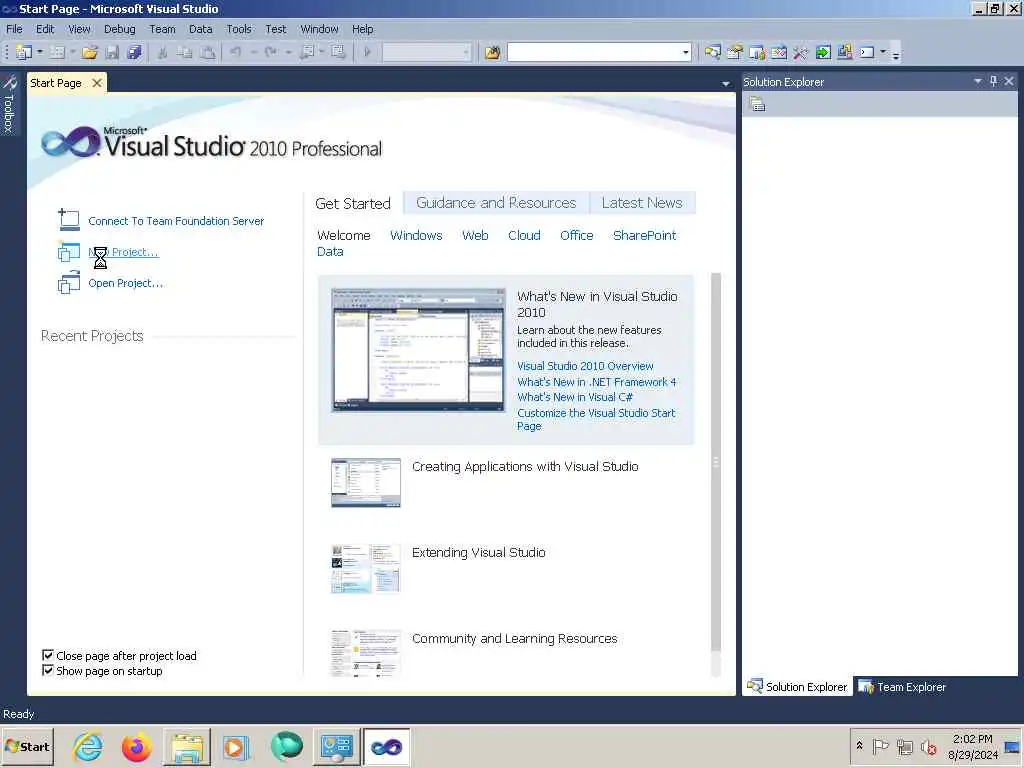Click the Properties Window toolbar icon
Viewport: 1024px width, 768px height.
coord(735,52)
